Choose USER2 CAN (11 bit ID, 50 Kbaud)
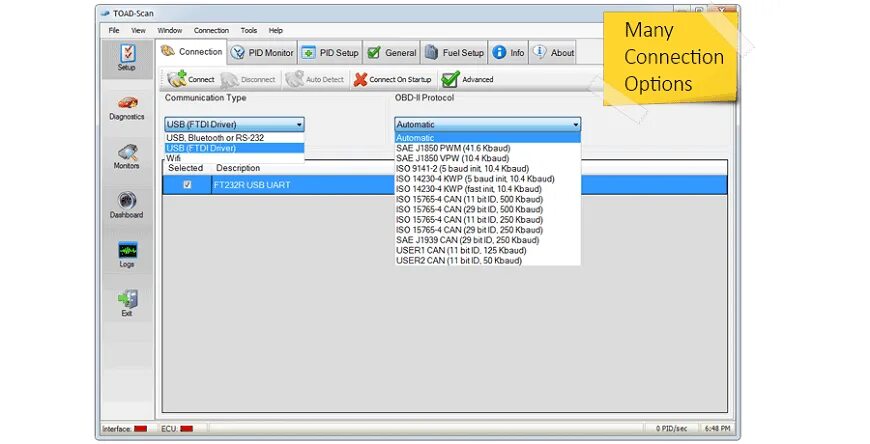This screenshot has height=444, width=870. (x=488, y=260)
